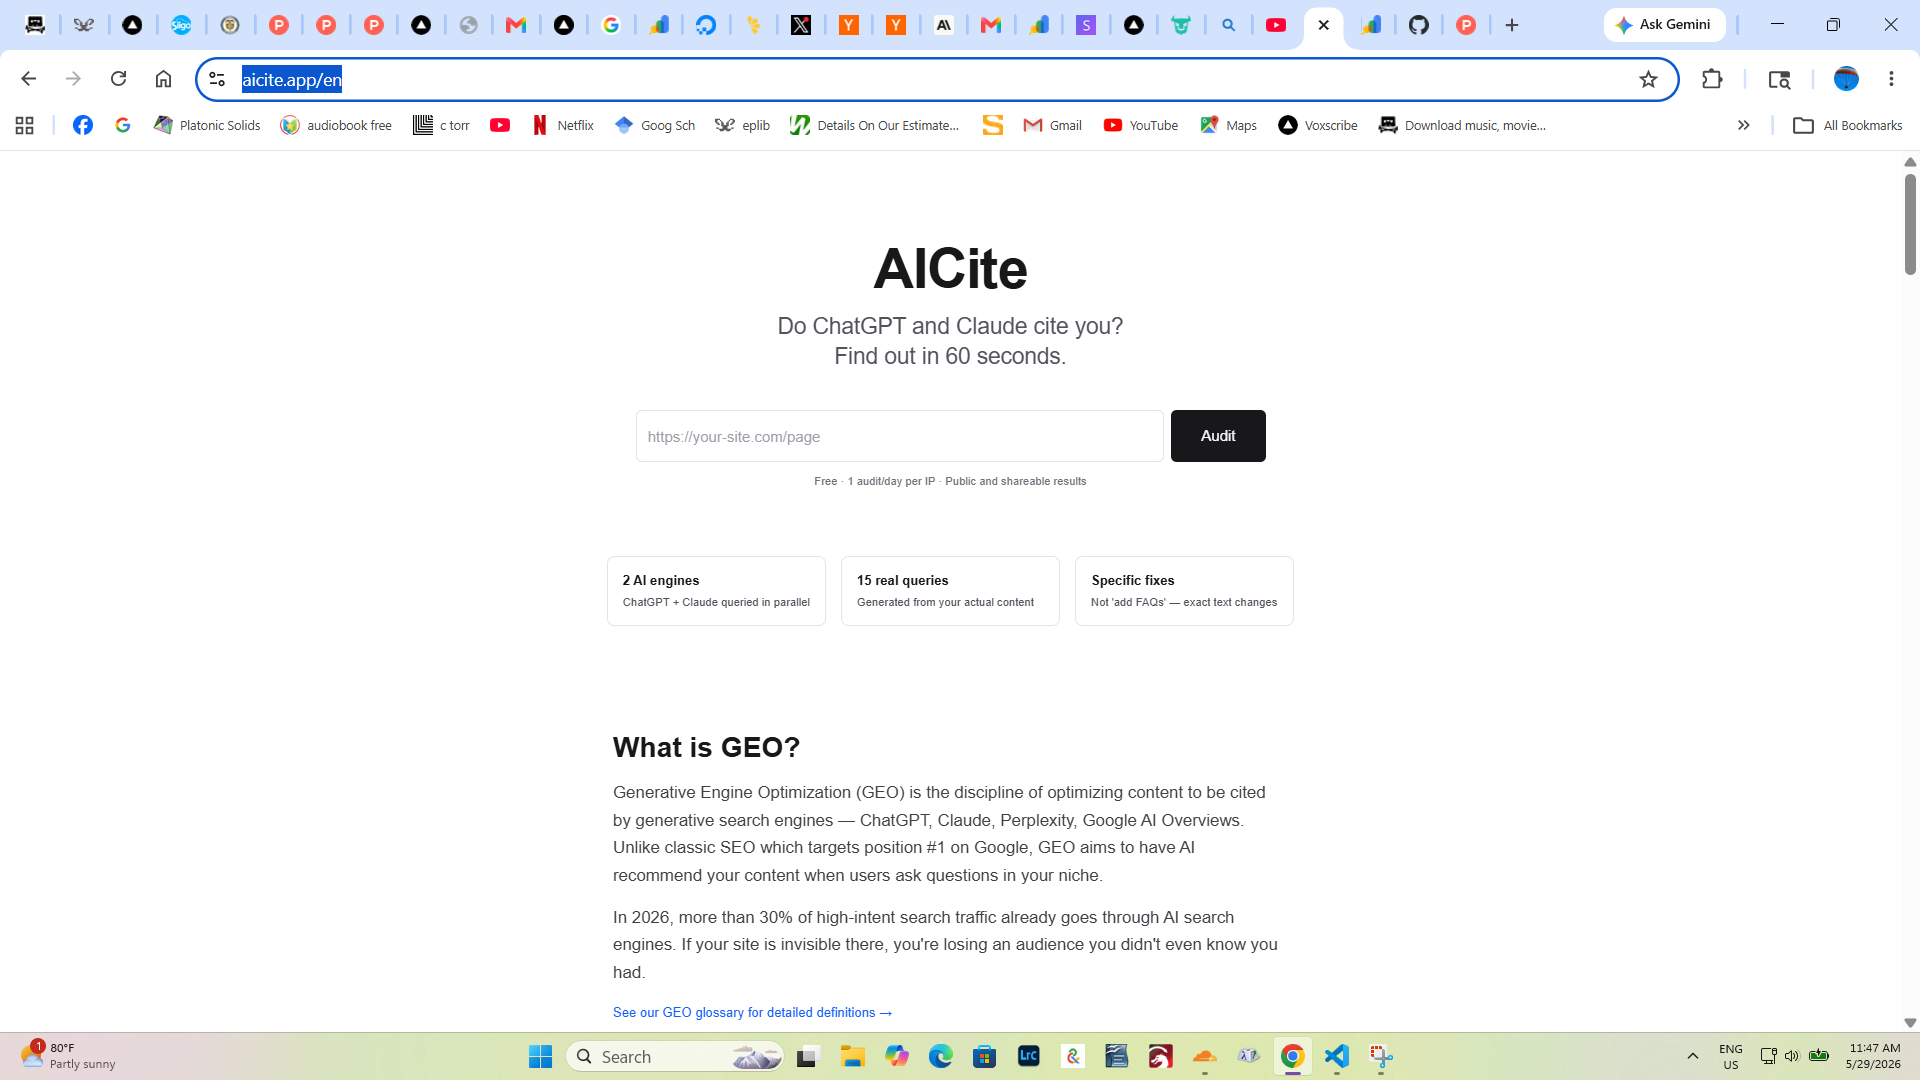Click the scrollbar down arrow
The height and width of the screenshot is (1080, 1920).
[x=1910, y=1023]
